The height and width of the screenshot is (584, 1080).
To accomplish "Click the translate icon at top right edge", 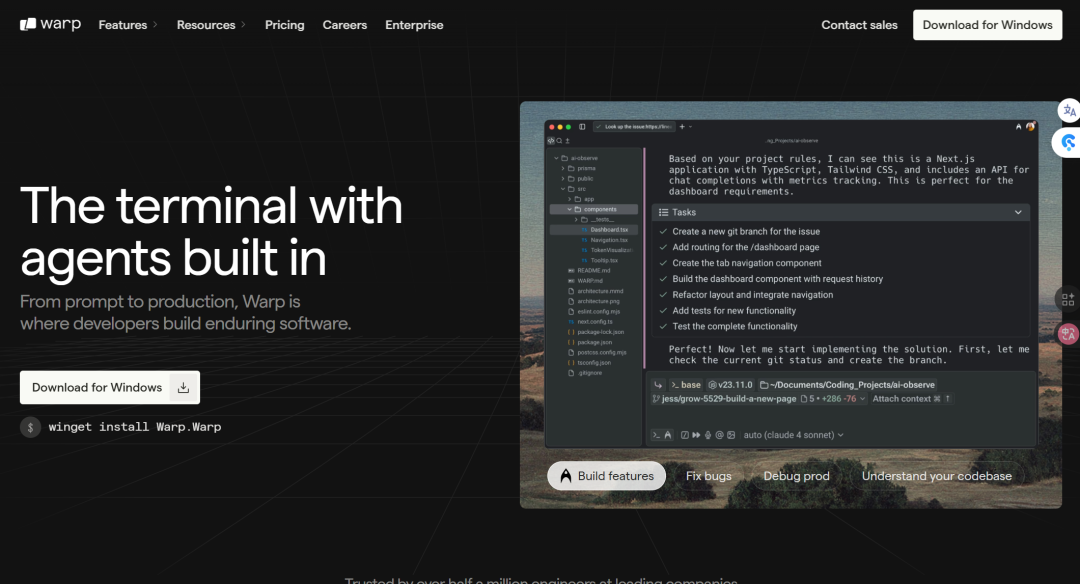I will pyautogui.click(x=1069, y=111).
